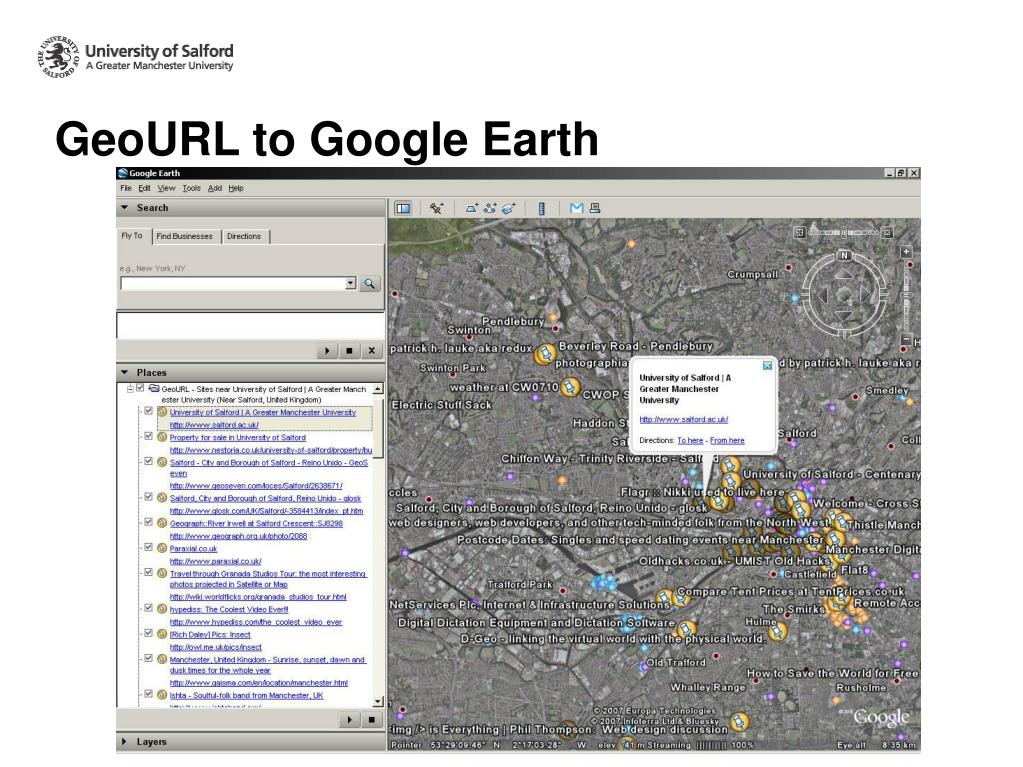Open the Edit menu
1023x767 pixels.
(144, 188)
